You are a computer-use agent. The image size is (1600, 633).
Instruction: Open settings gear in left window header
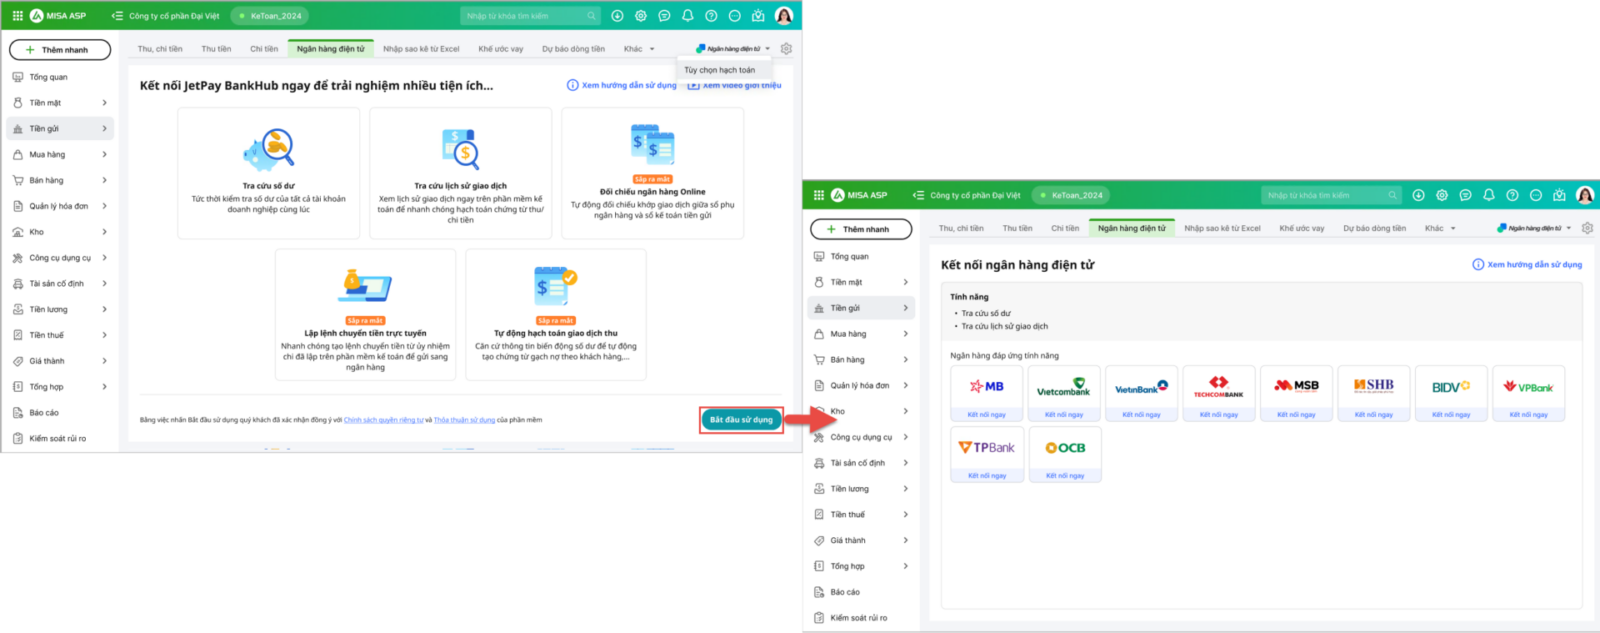641,16
